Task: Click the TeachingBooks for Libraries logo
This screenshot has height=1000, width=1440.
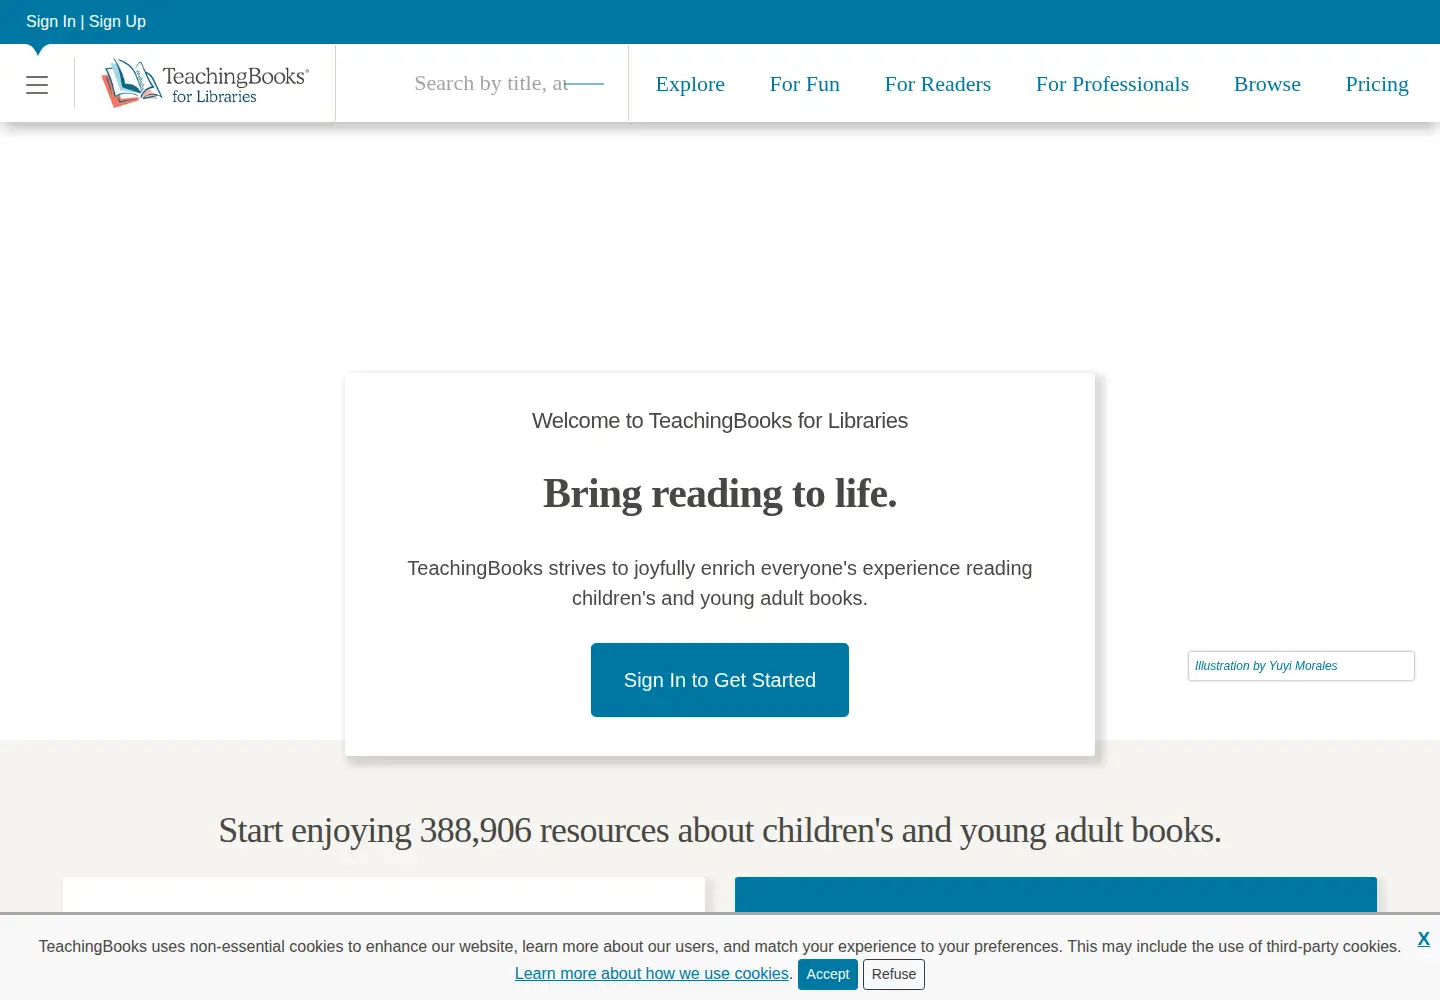Action: point(205,83)
